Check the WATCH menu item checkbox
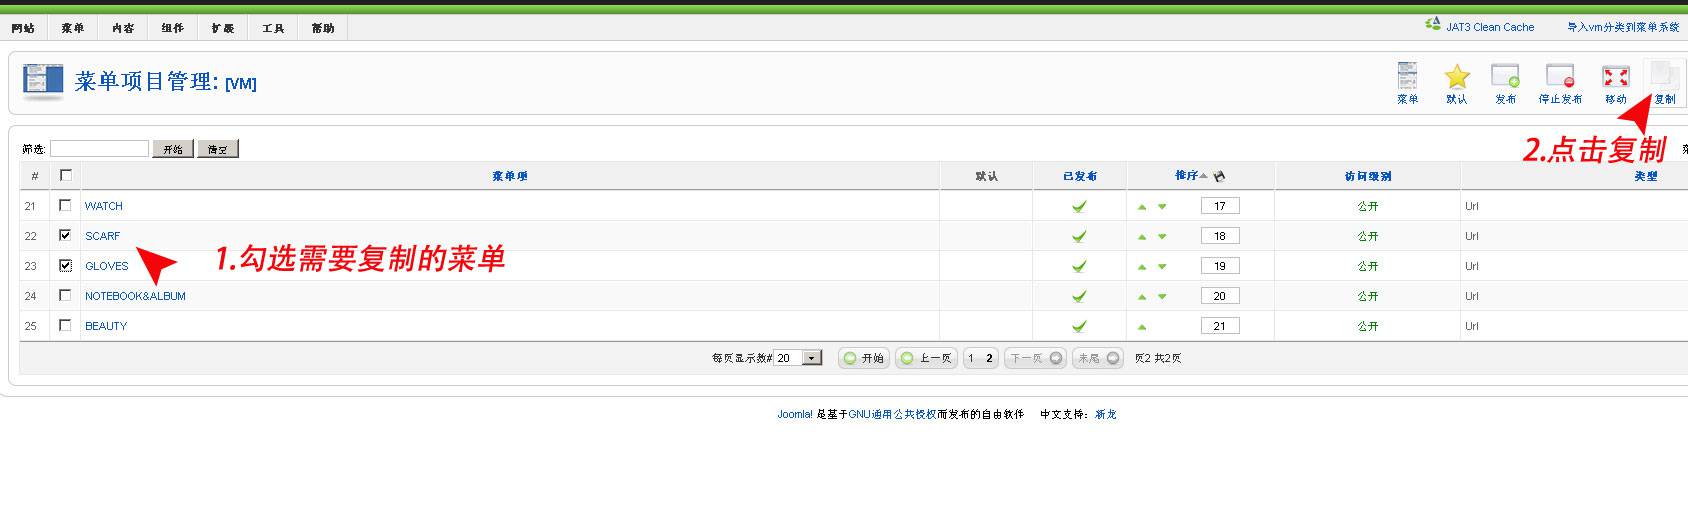 [66, 205]
